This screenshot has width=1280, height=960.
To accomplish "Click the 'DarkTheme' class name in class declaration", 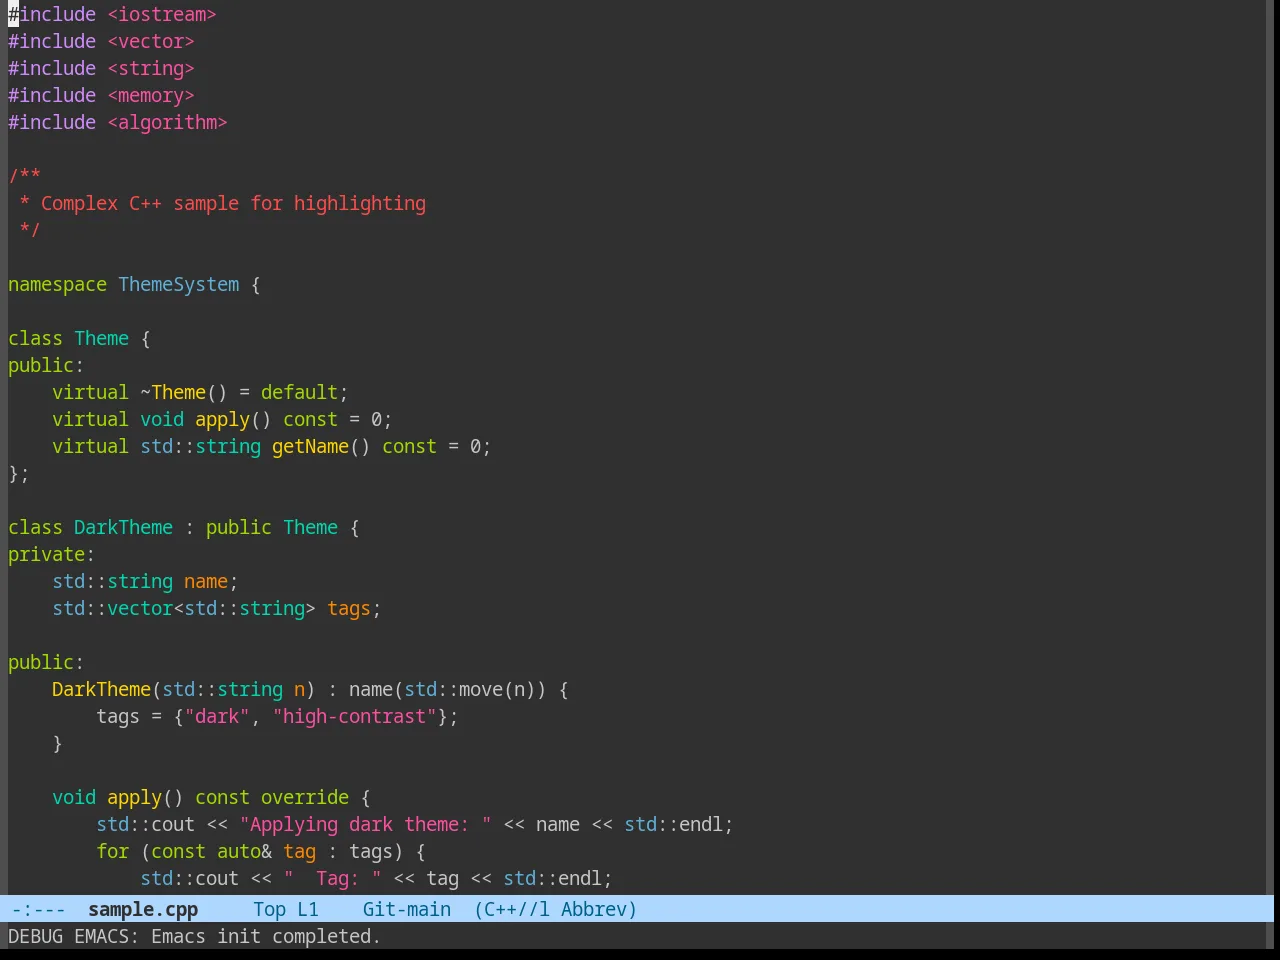I will 123,527.
